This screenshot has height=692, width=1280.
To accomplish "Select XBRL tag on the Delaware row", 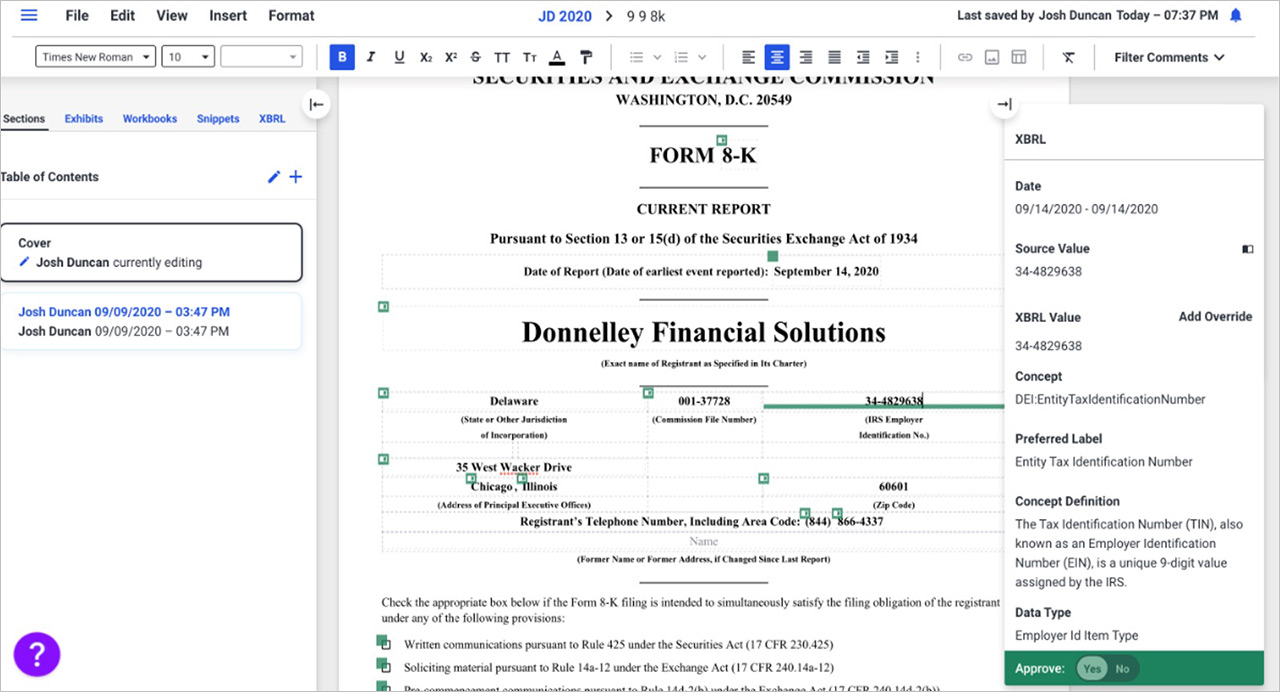I will (x=383, y=393).
